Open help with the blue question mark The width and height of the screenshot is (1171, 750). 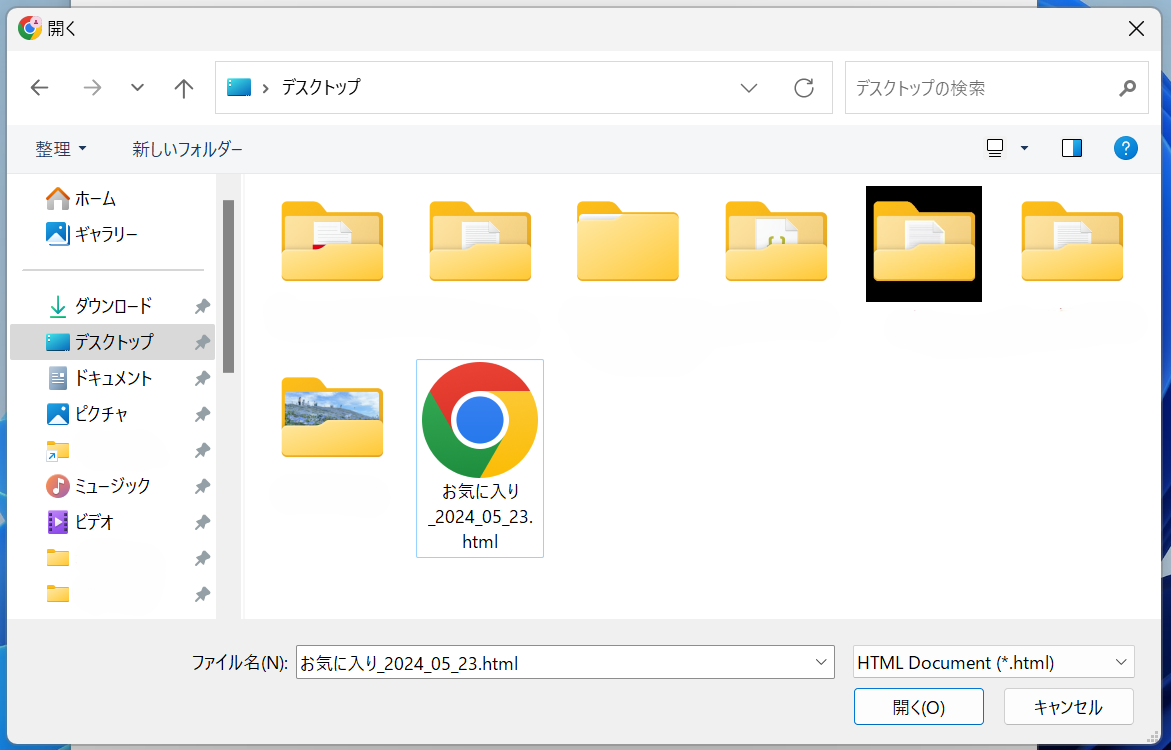point(1125,148)
